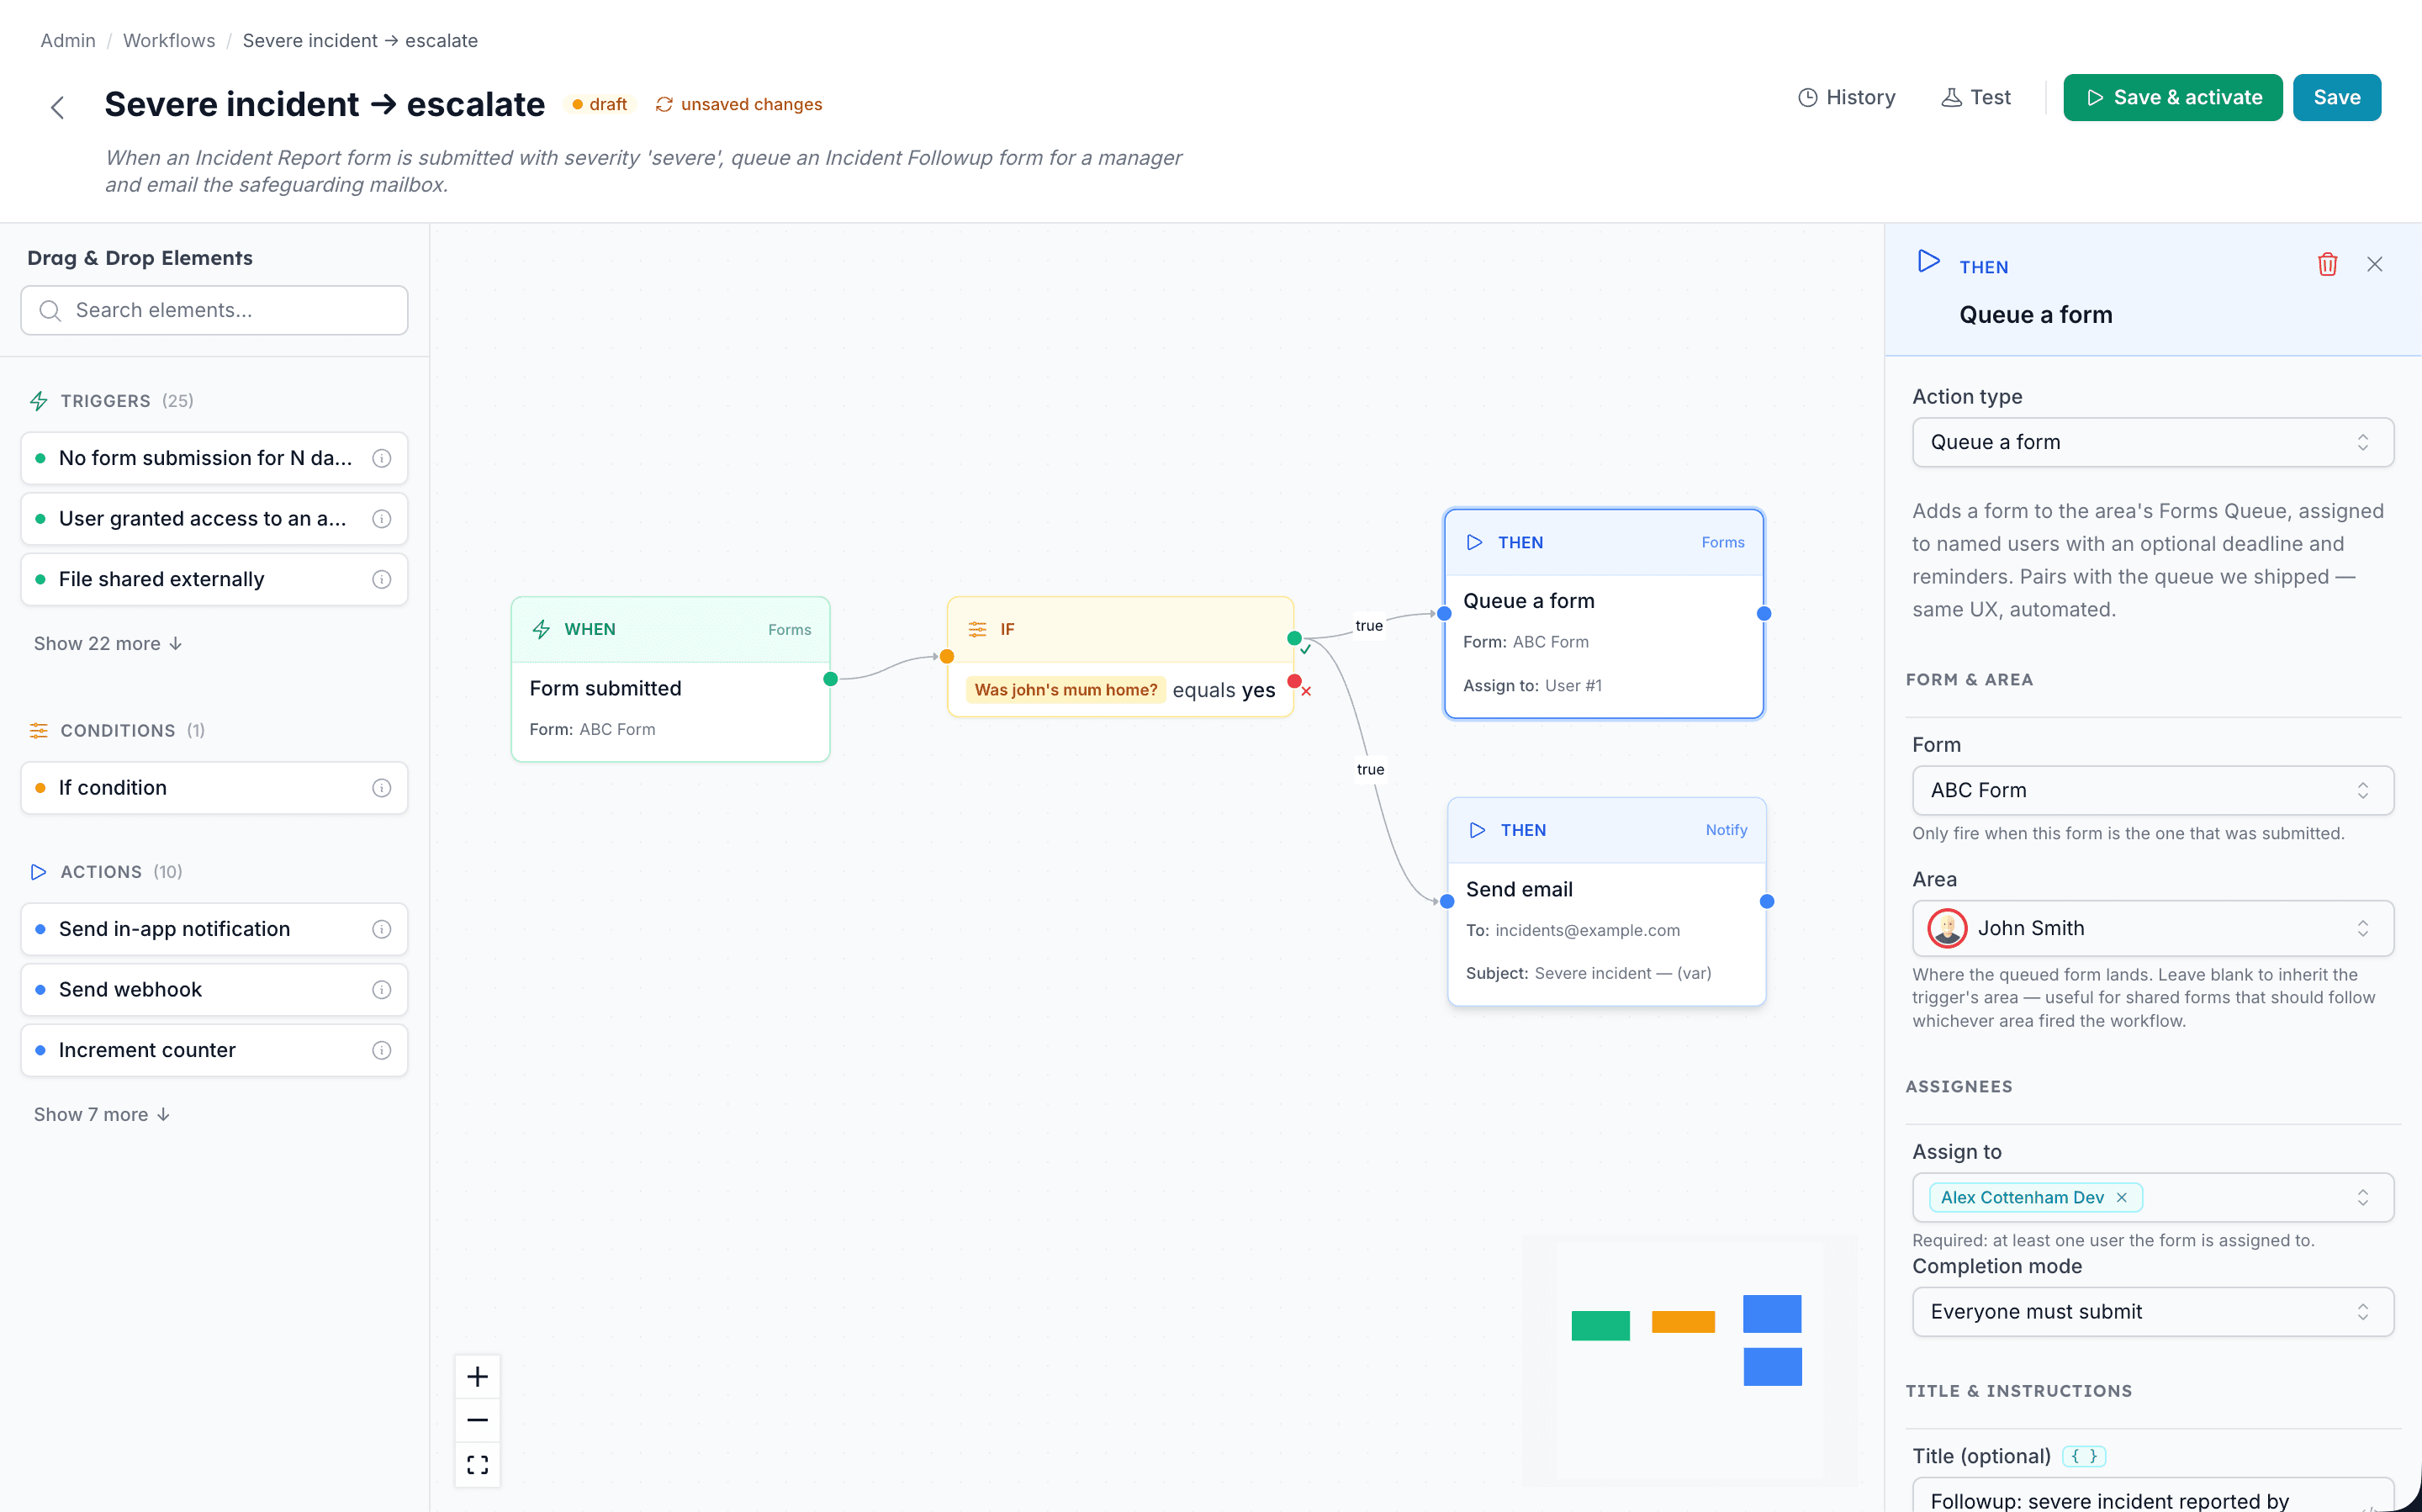Click the Was john's mum home? tag

click(x=1066, y=690)
